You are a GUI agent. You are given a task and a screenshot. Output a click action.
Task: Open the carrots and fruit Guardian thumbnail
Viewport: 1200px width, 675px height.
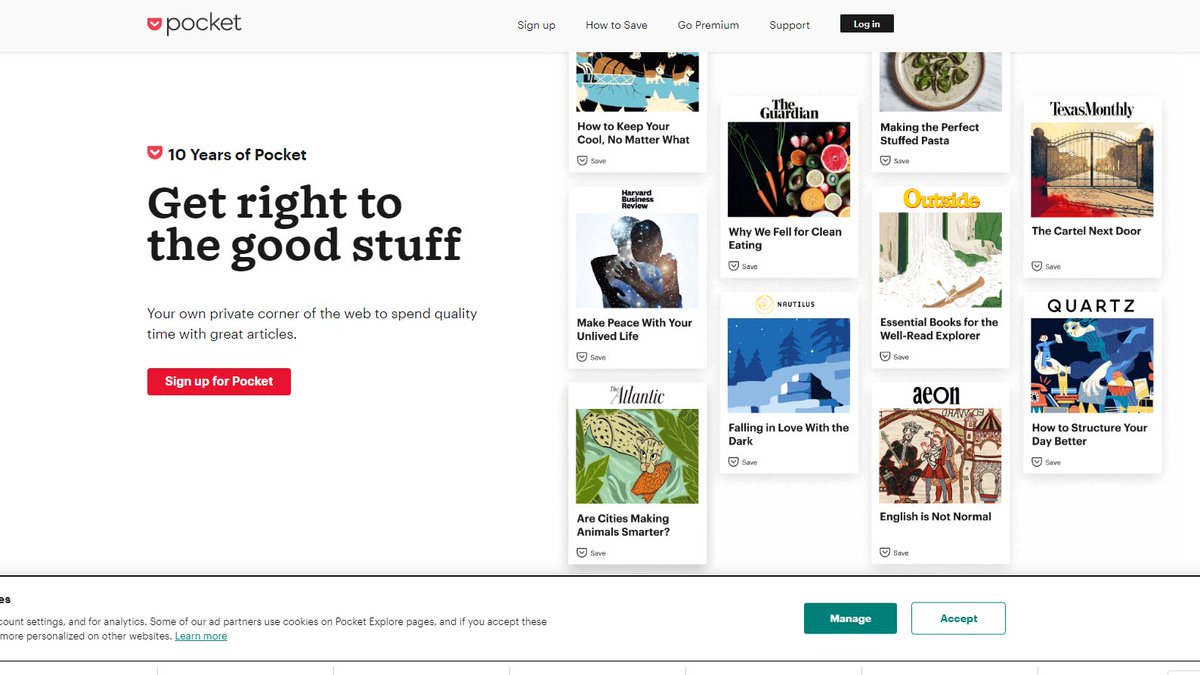789,170
